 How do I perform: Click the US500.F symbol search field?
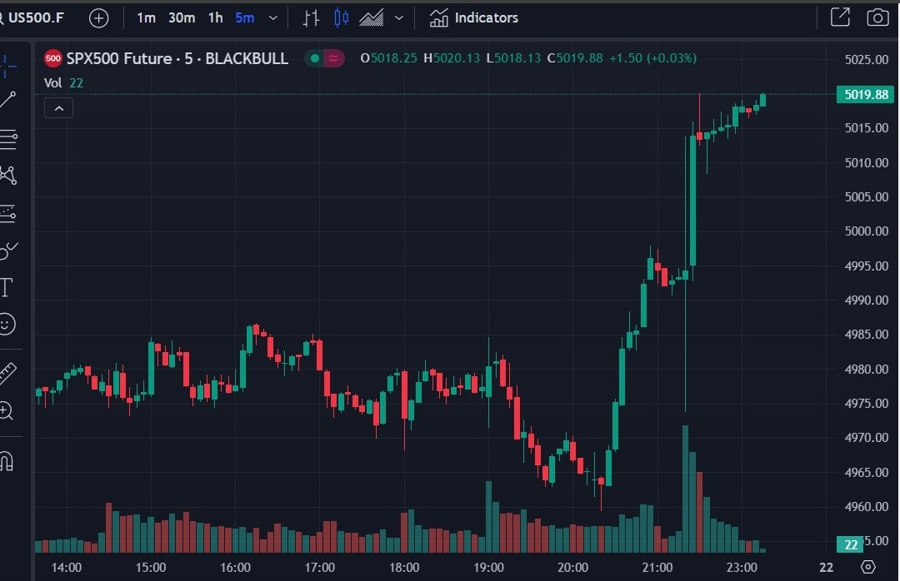click(x=33, y=18)
